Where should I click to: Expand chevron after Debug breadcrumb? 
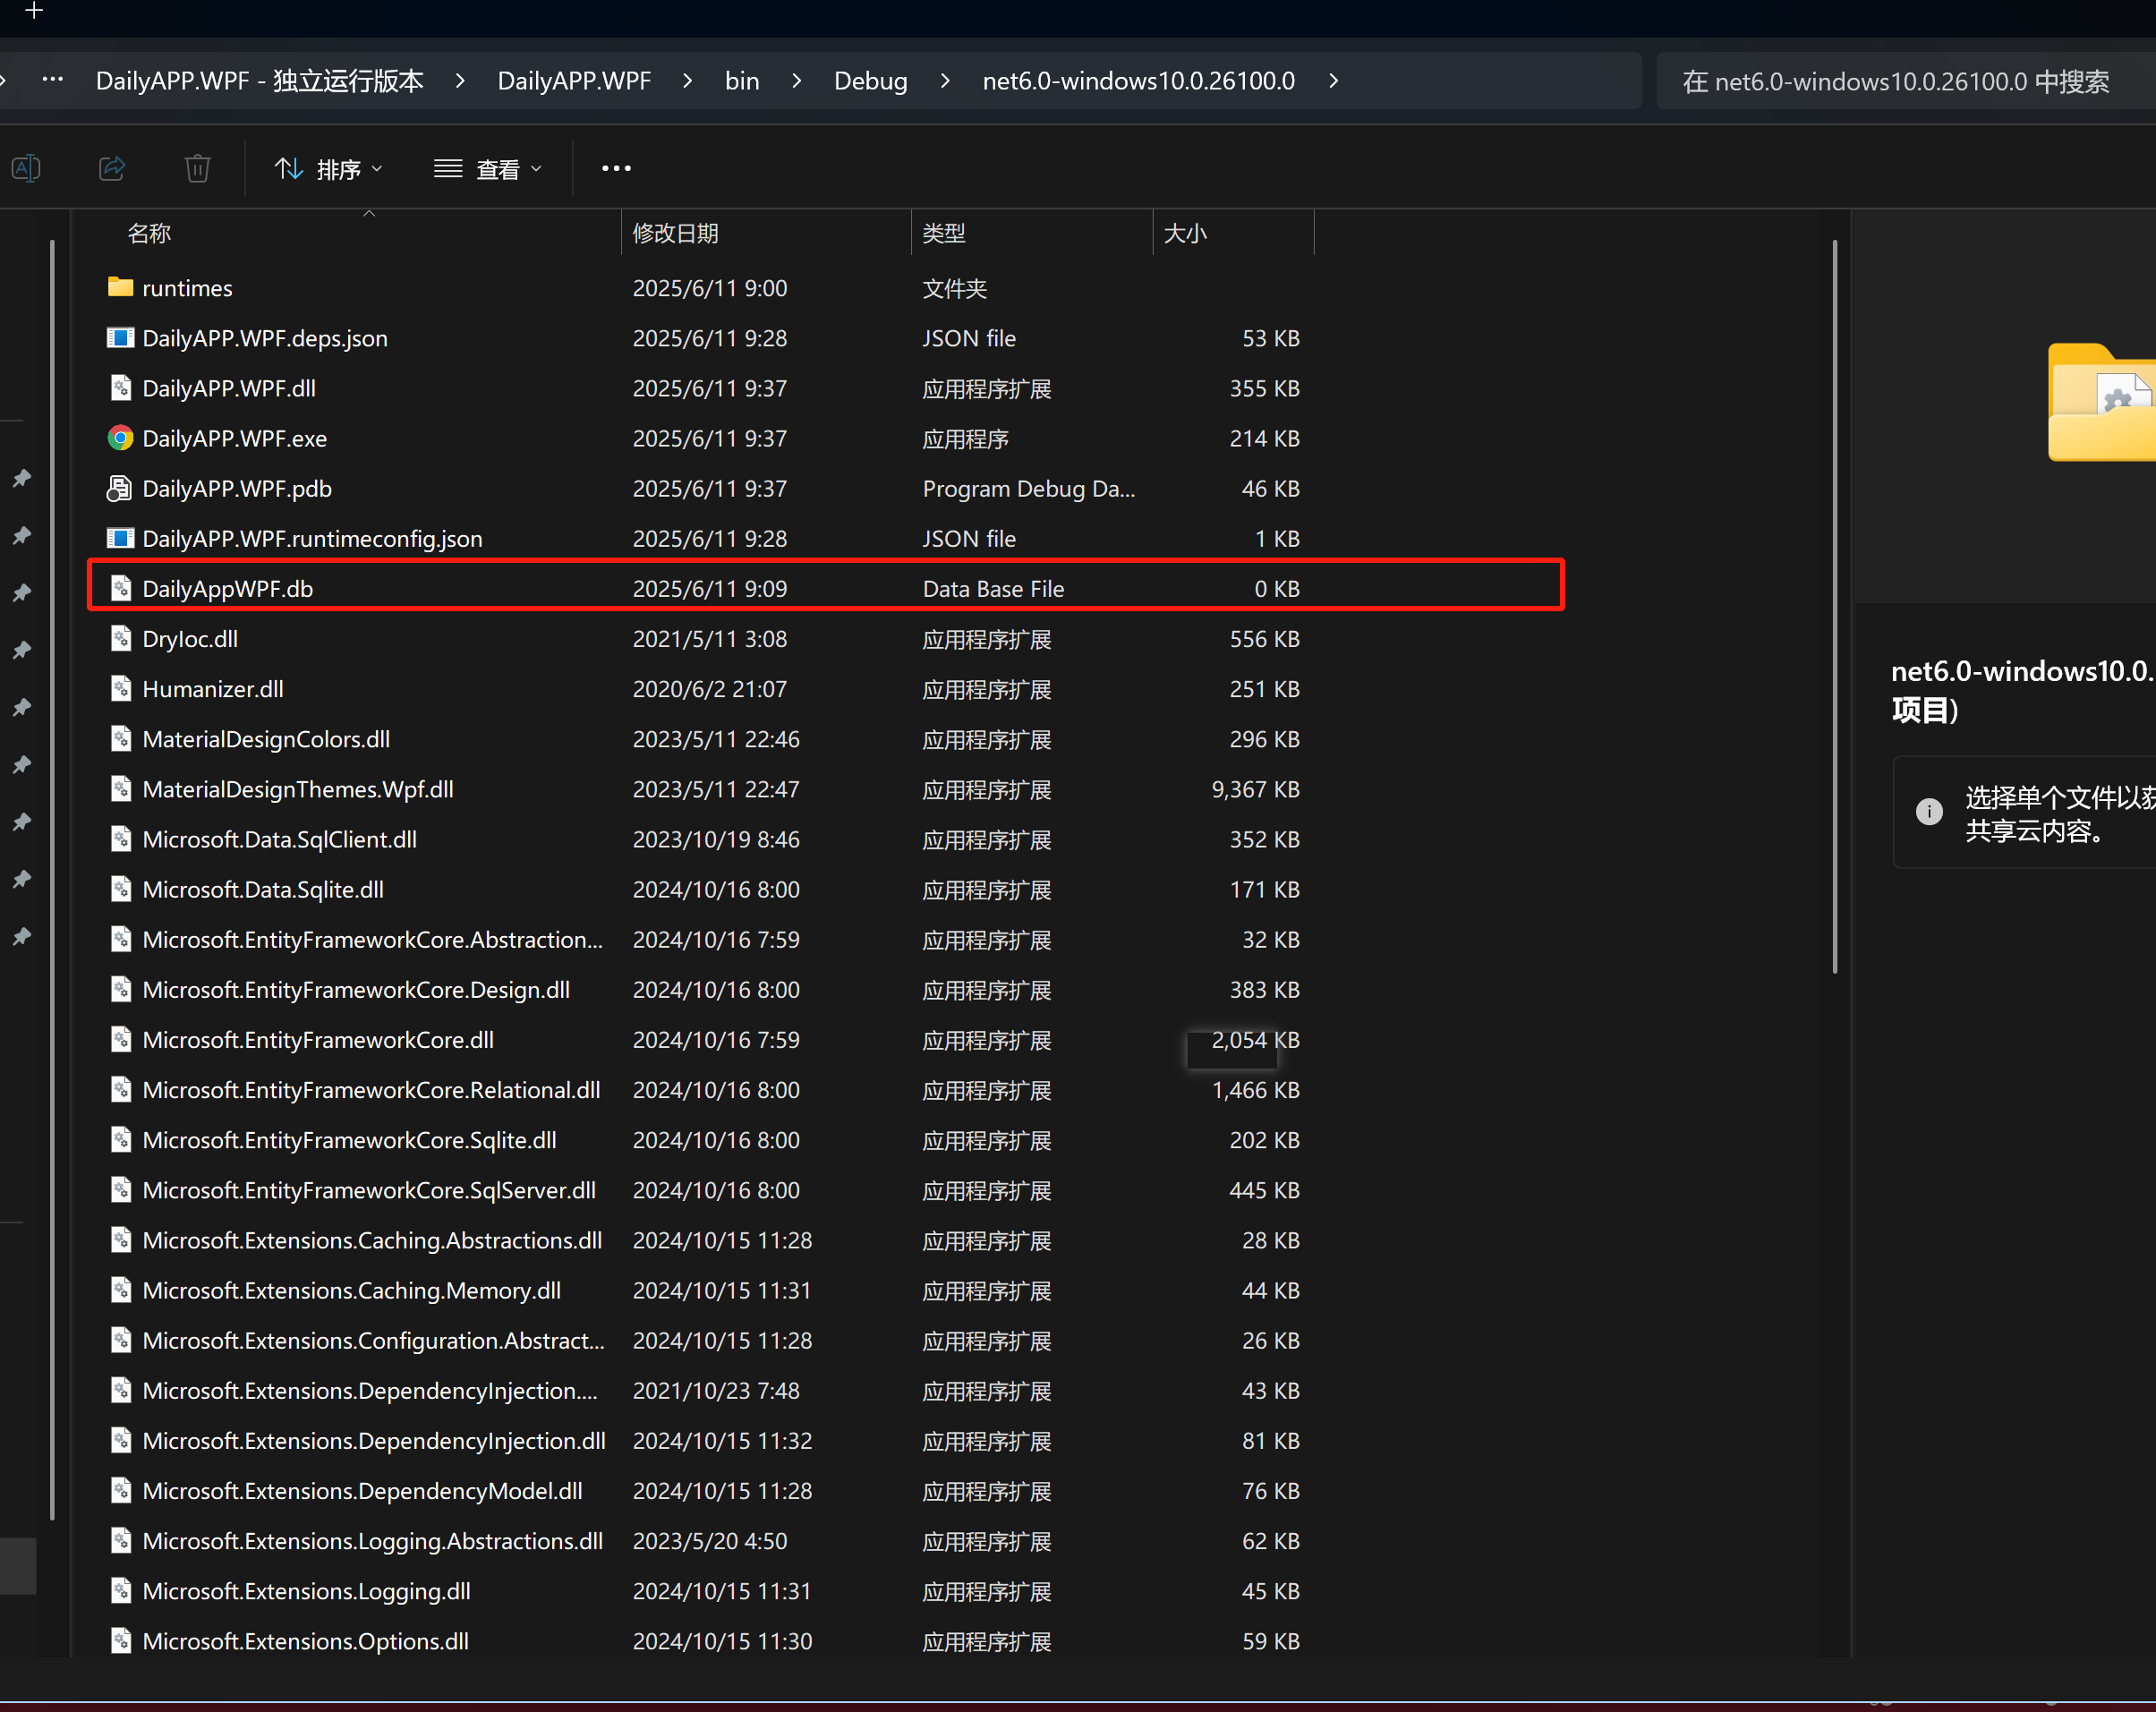pos(945,81)
